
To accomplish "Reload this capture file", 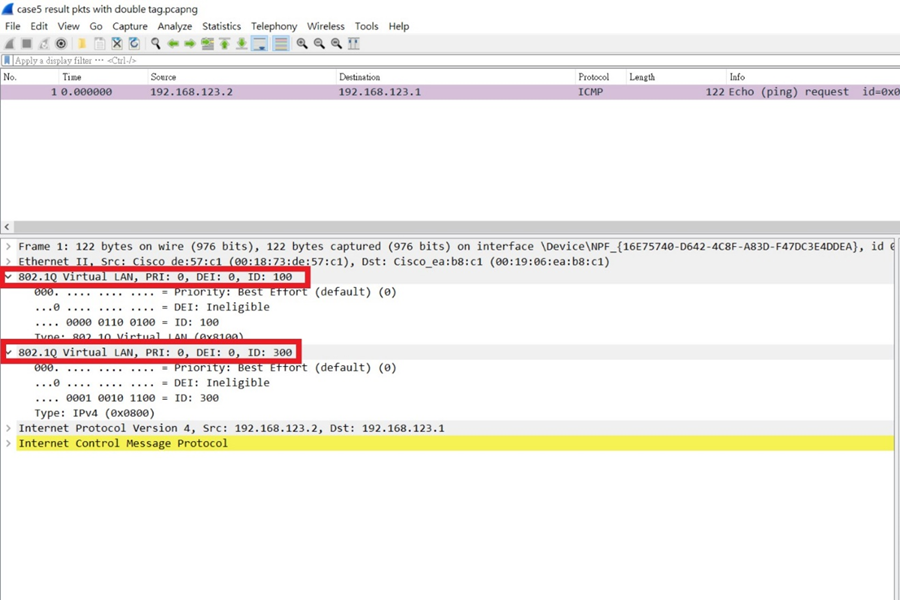I will pos(134,44).
